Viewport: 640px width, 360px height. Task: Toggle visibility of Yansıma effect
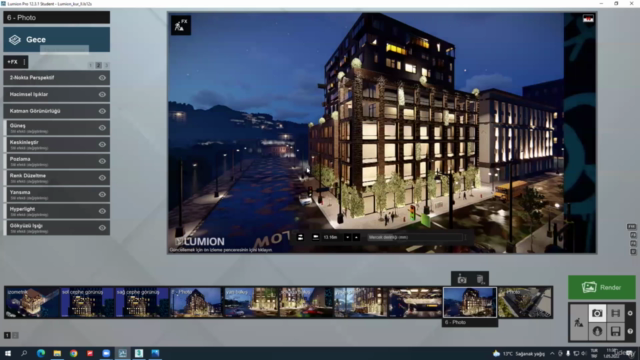point(102,194)
